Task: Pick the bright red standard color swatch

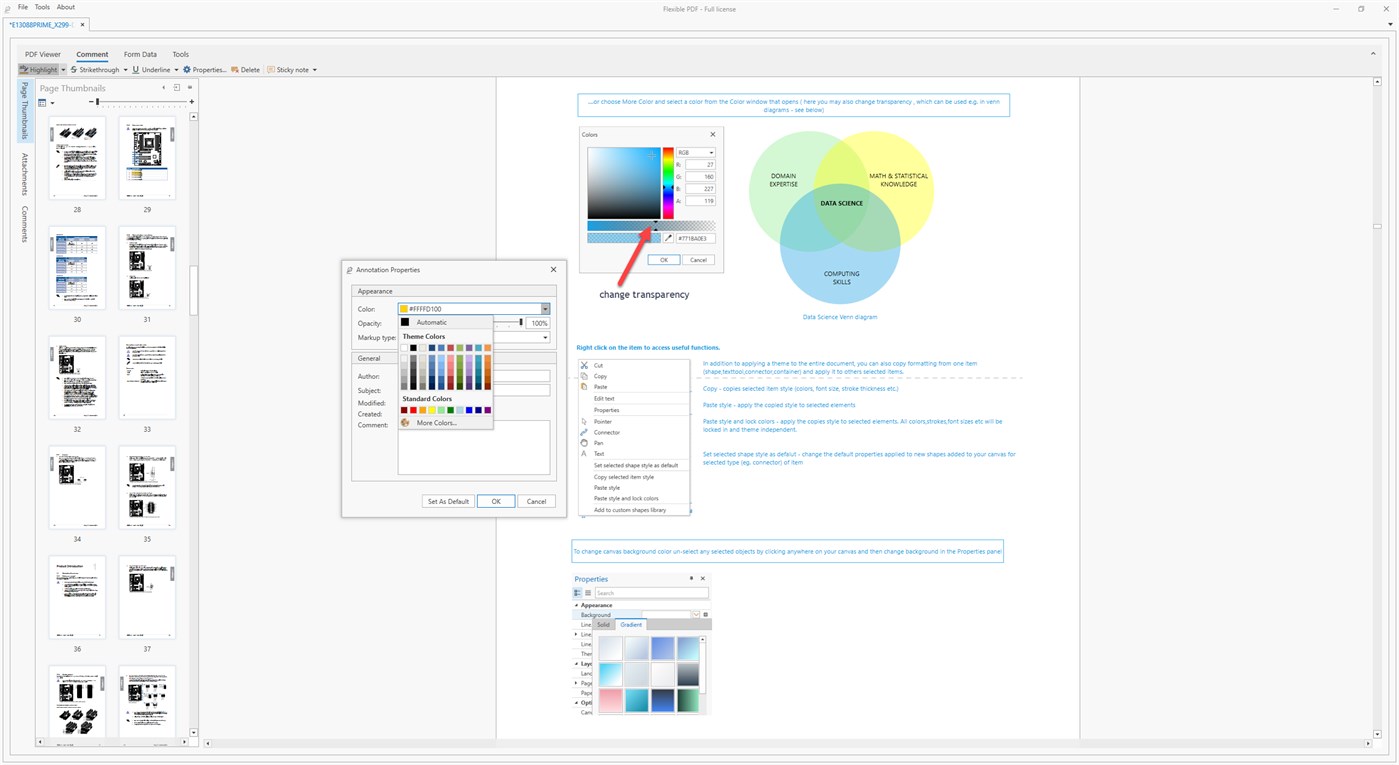Action: tap(413, 410)
